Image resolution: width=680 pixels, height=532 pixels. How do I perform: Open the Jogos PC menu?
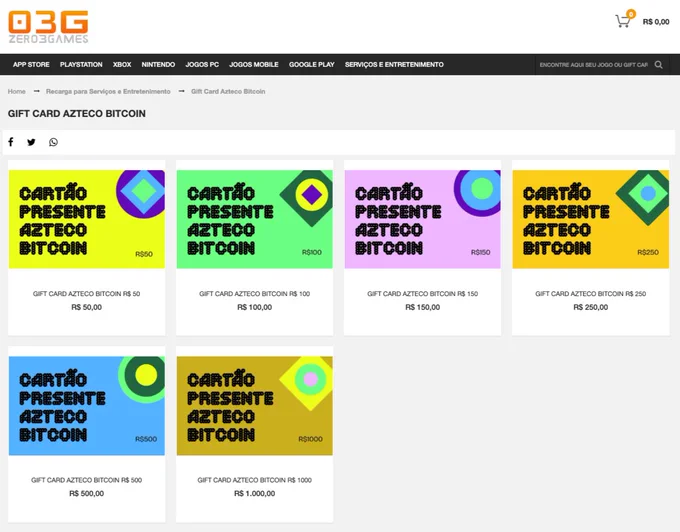tap(202, 65)
